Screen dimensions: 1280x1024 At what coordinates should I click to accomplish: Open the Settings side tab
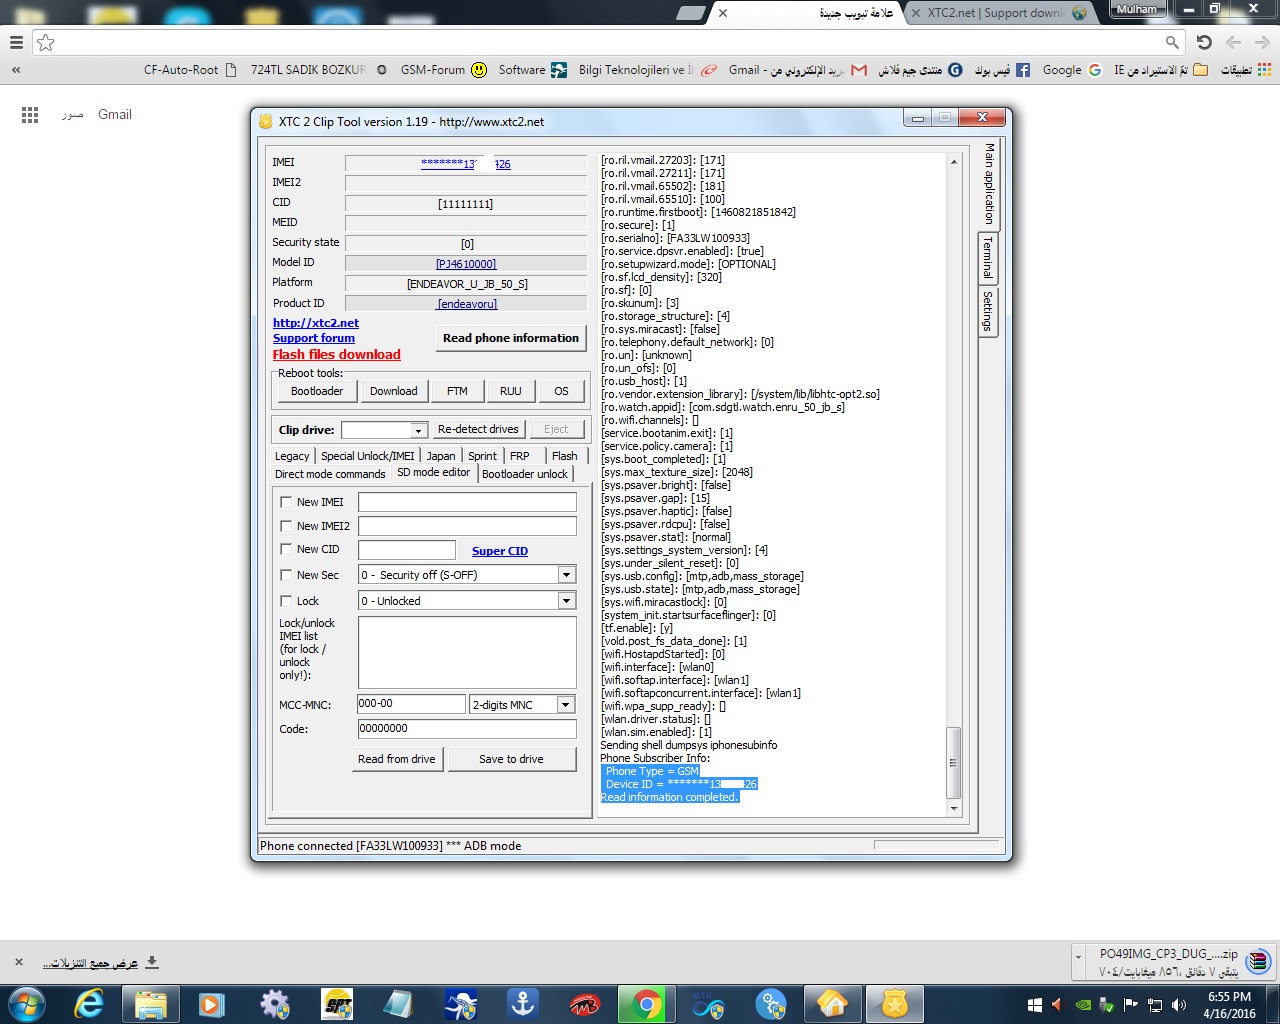pyautogui.click(x=988, y=311)
